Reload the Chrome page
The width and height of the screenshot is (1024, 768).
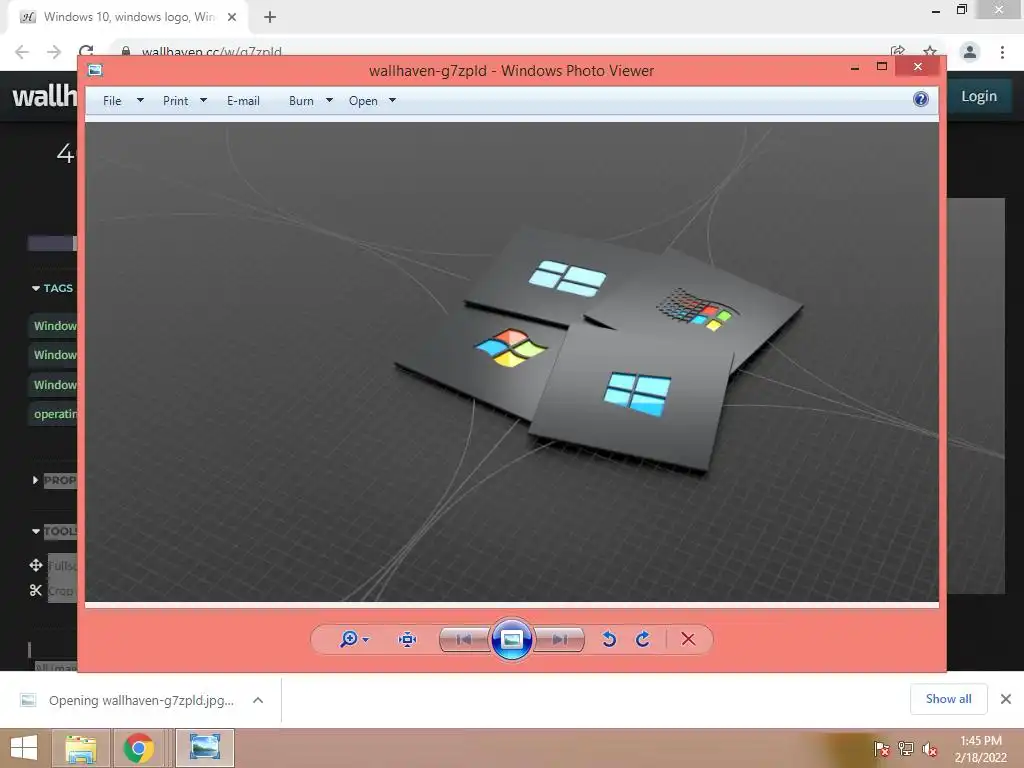(x=86, y=51)
